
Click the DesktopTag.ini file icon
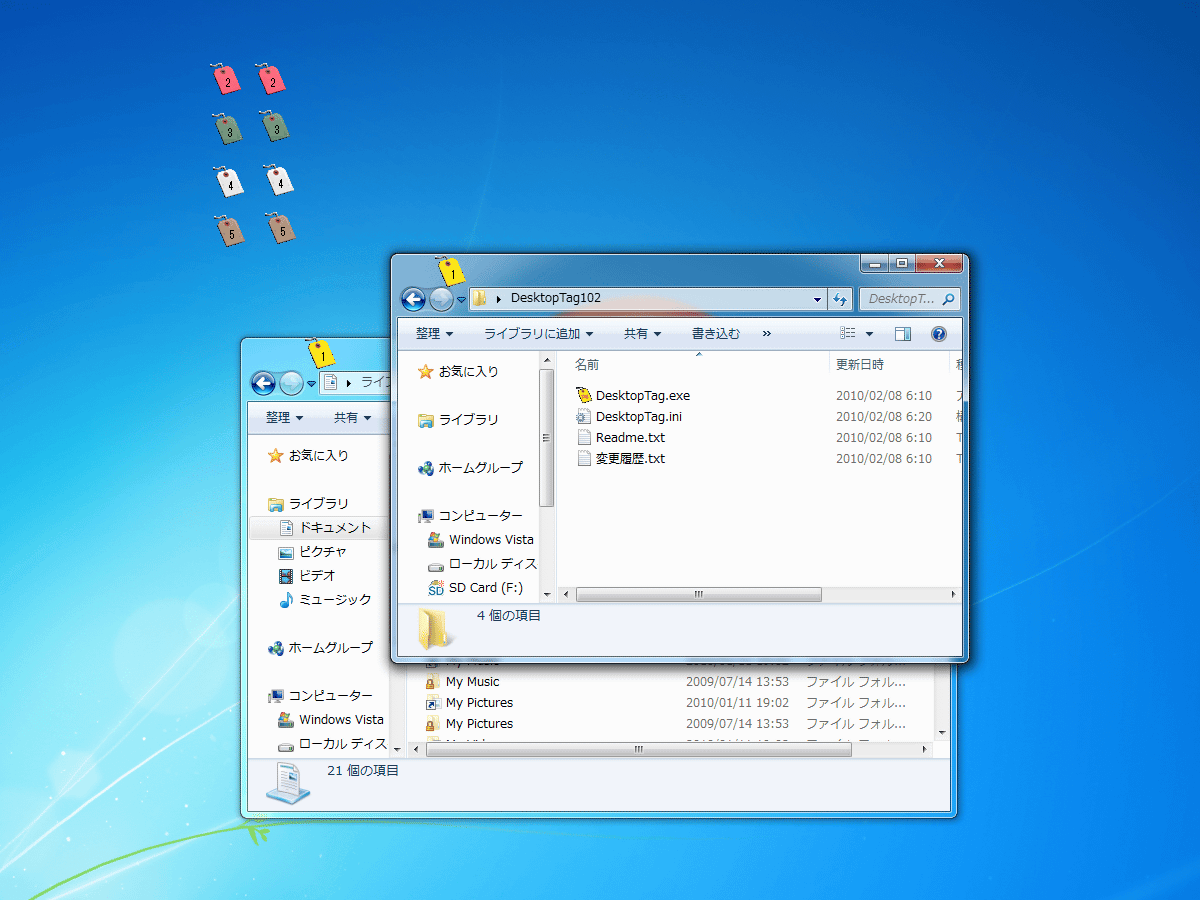[x=584, y=416]
